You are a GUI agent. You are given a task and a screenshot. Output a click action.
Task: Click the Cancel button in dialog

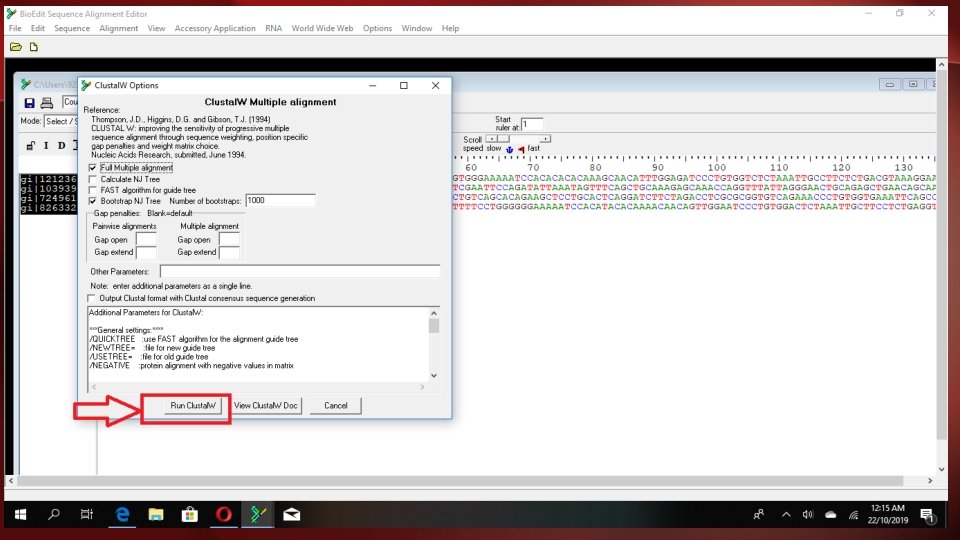pyautogui.click(x=336, y=405)
